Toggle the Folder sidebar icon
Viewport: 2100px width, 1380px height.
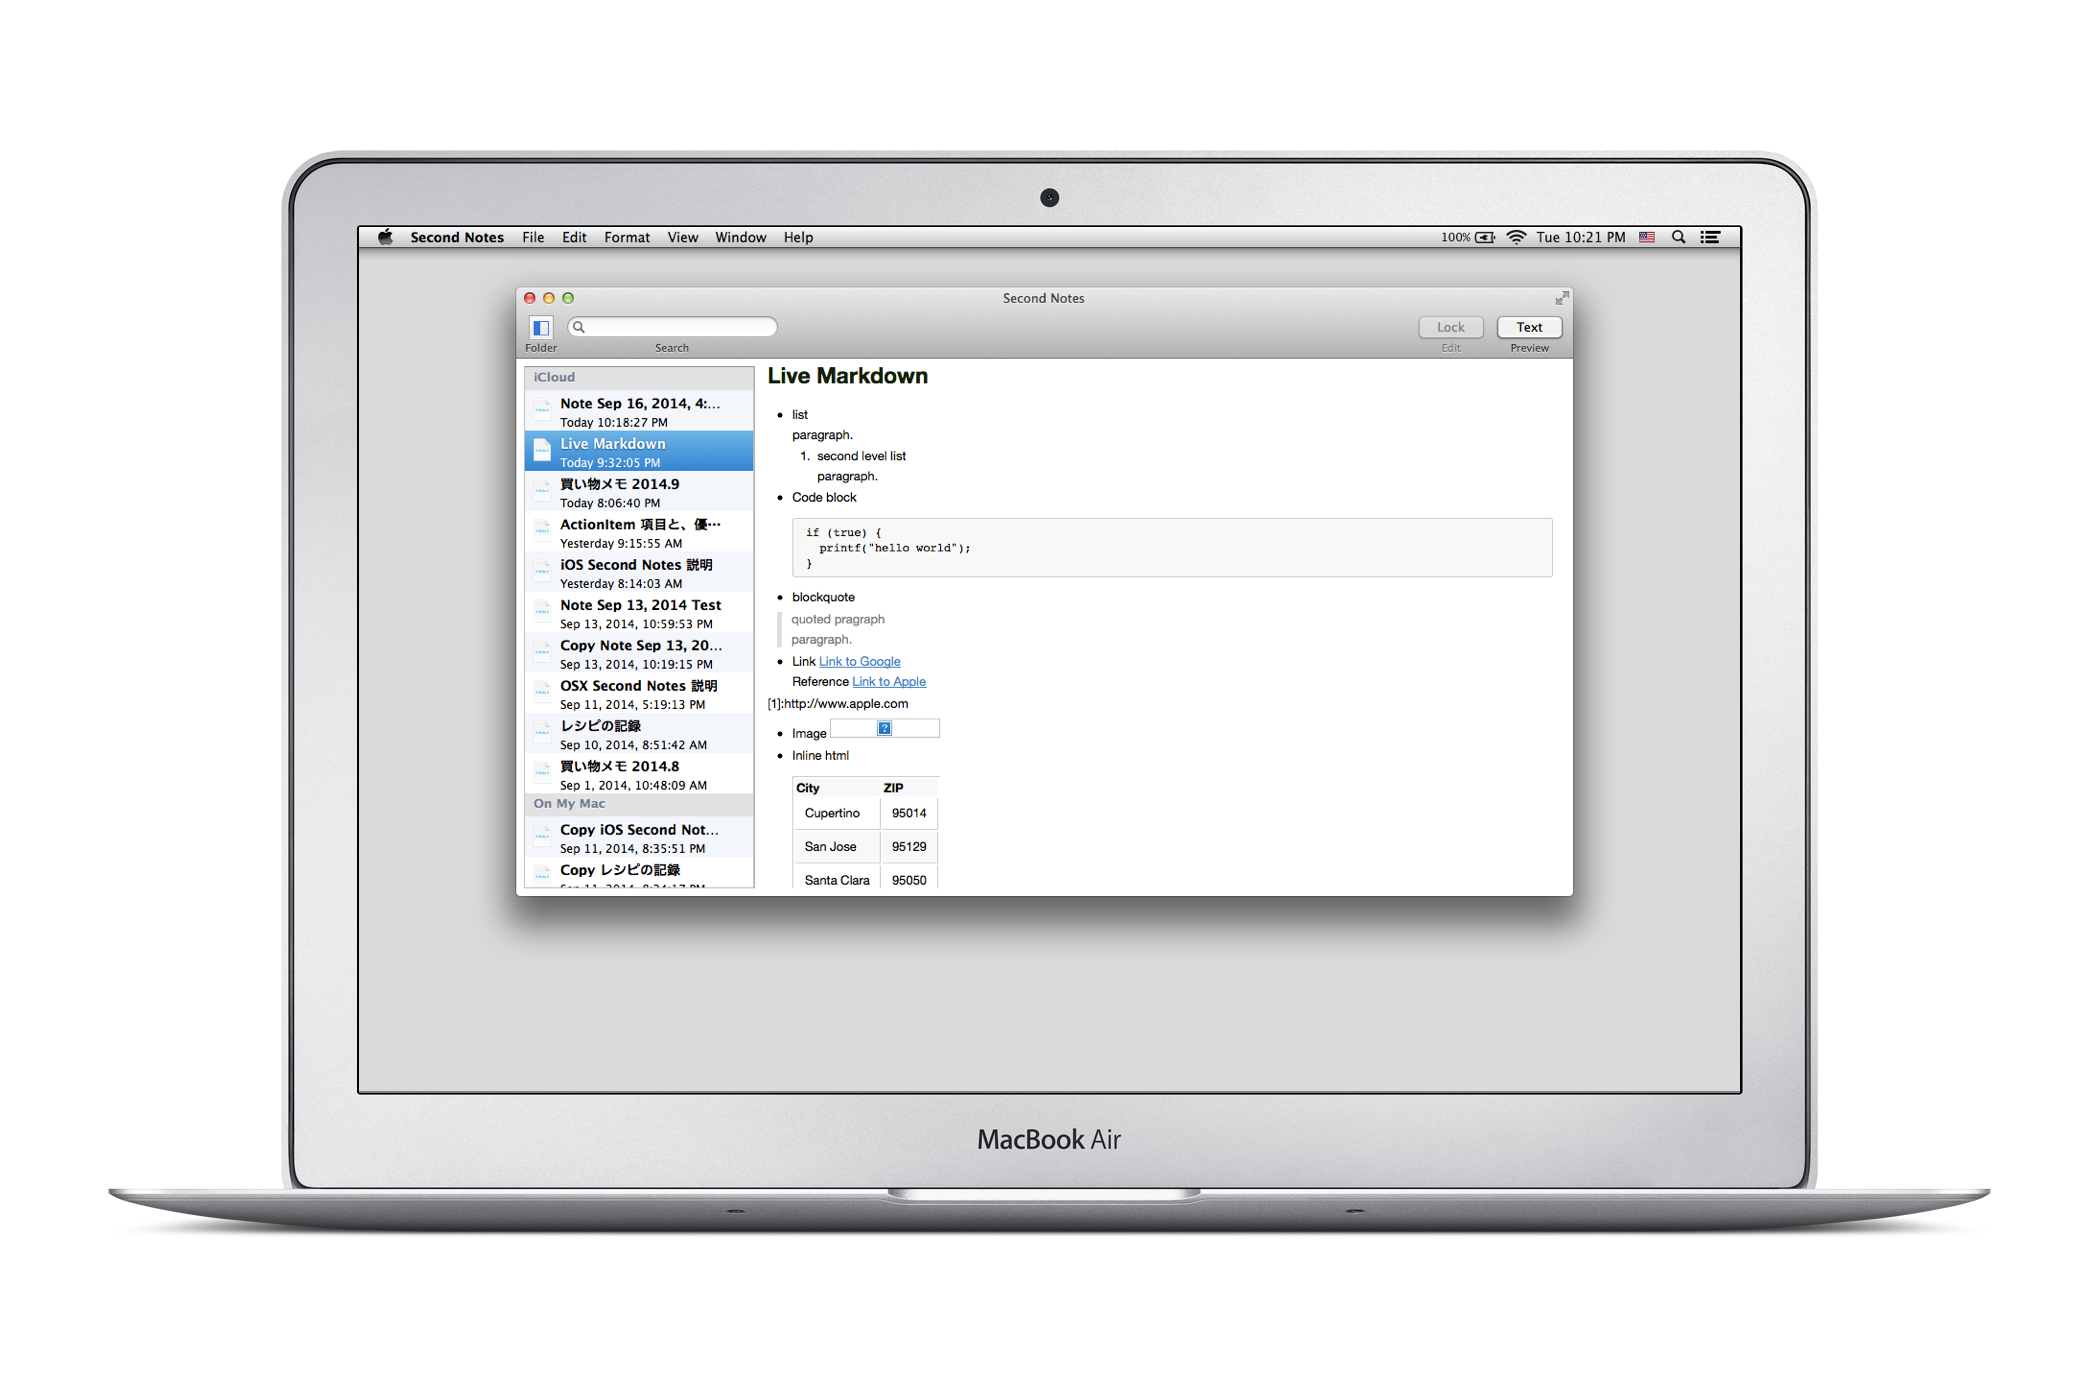pos(541,327)
